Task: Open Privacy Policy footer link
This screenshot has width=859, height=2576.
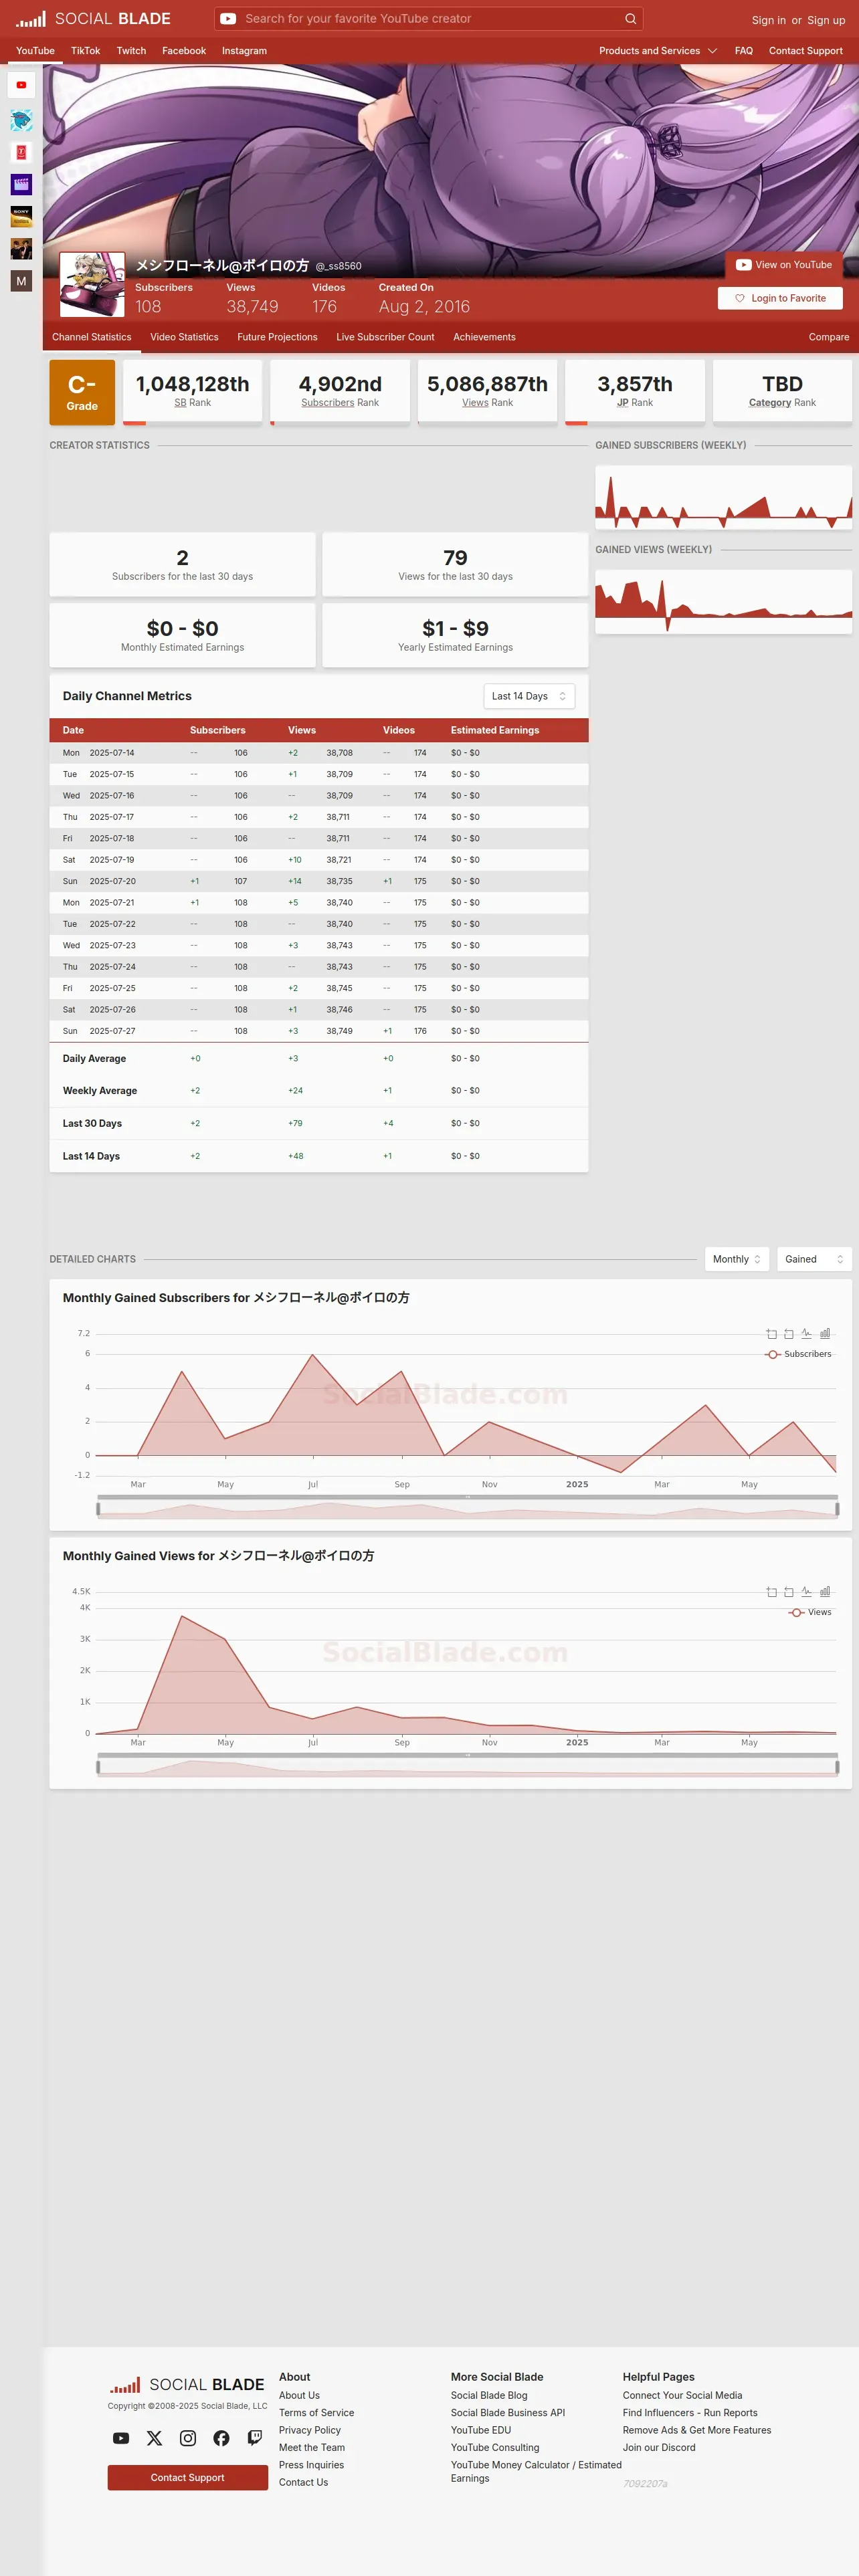Action: (310, 2430)
